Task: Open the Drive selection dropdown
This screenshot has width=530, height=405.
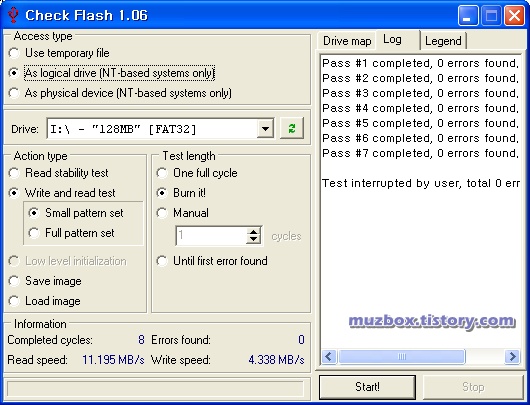Action: pyautogui.click(x=265, y=128)
